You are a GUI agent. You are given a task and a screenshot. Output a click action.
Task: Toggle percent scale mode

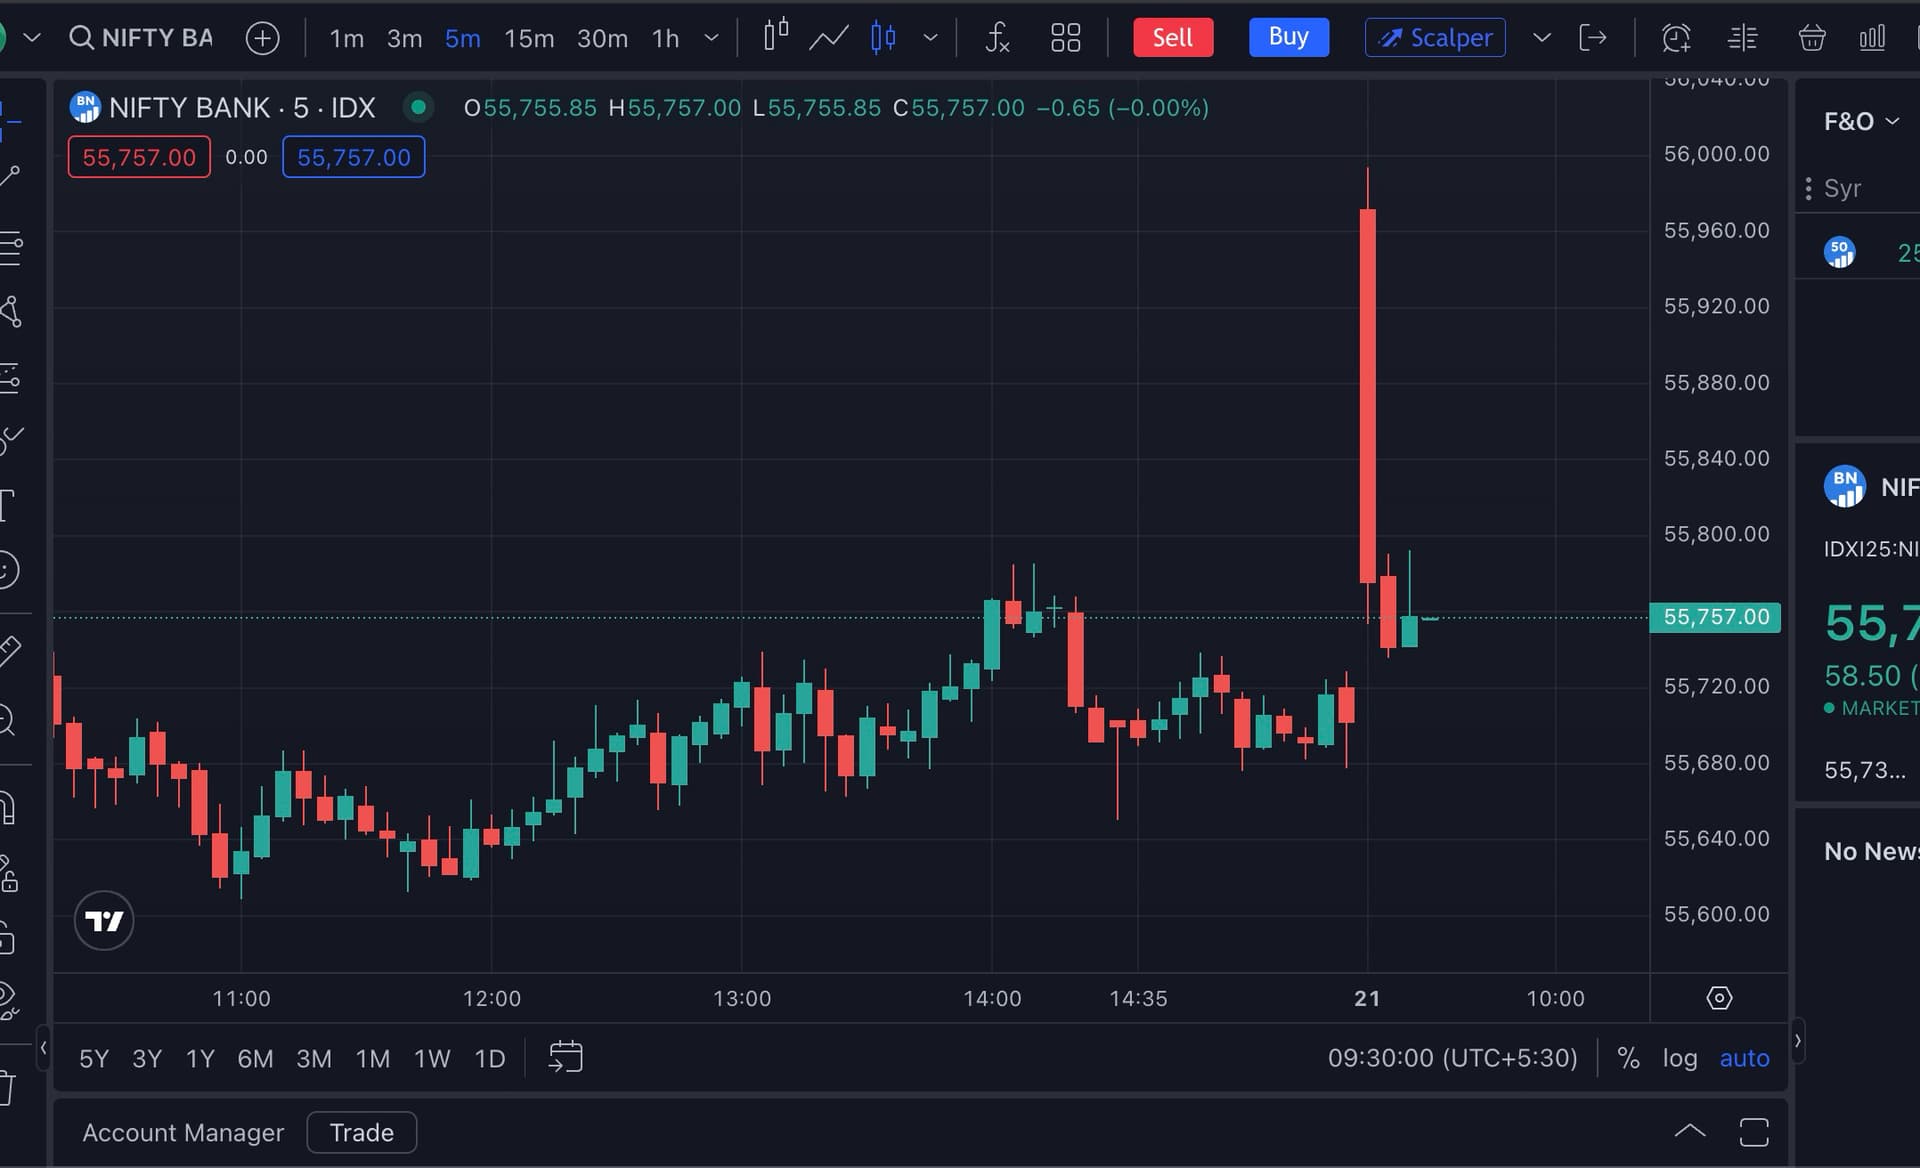tap(1628, 1058)
